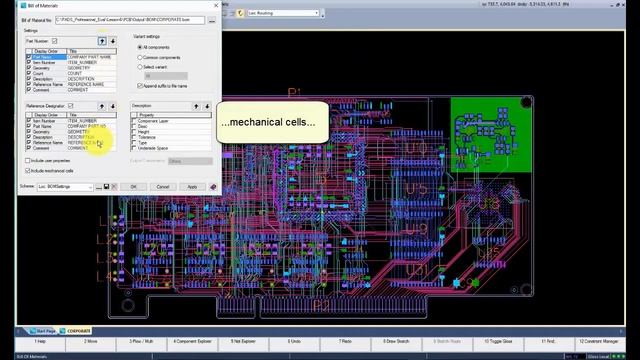Click Cancel in Bill of Materials dialog
Viewport: 640px width, 360px height.
pos(163,187)
